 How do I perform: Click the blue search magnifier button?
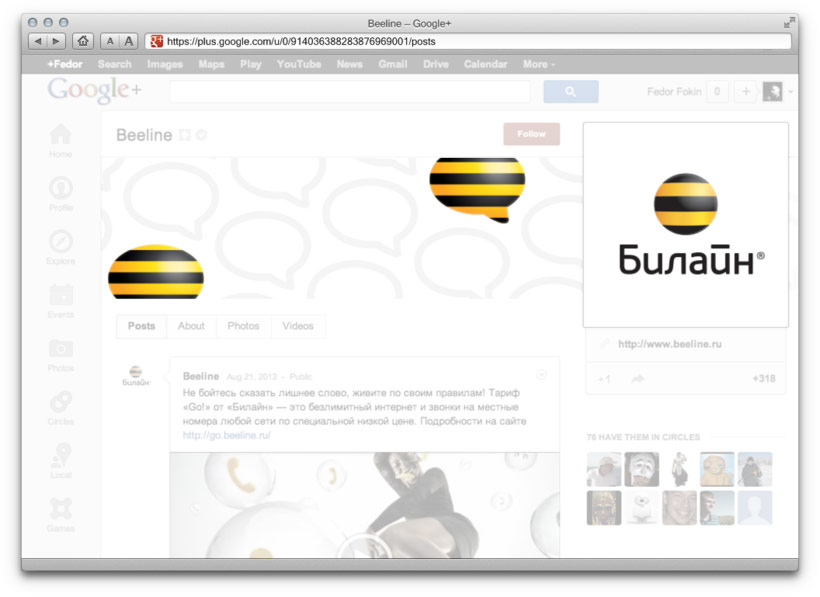(570, 92)
